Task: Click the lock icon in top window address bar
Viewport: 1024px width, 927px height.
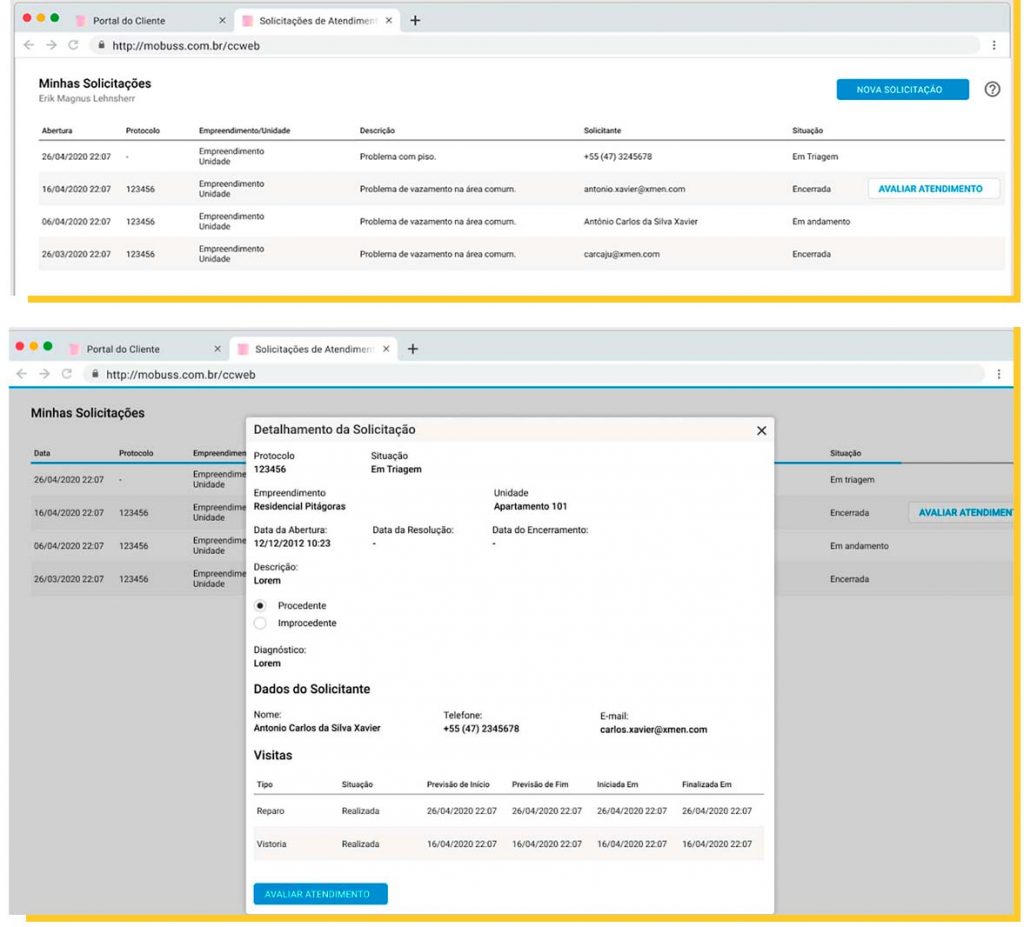Action: click(x=101, y=45)
